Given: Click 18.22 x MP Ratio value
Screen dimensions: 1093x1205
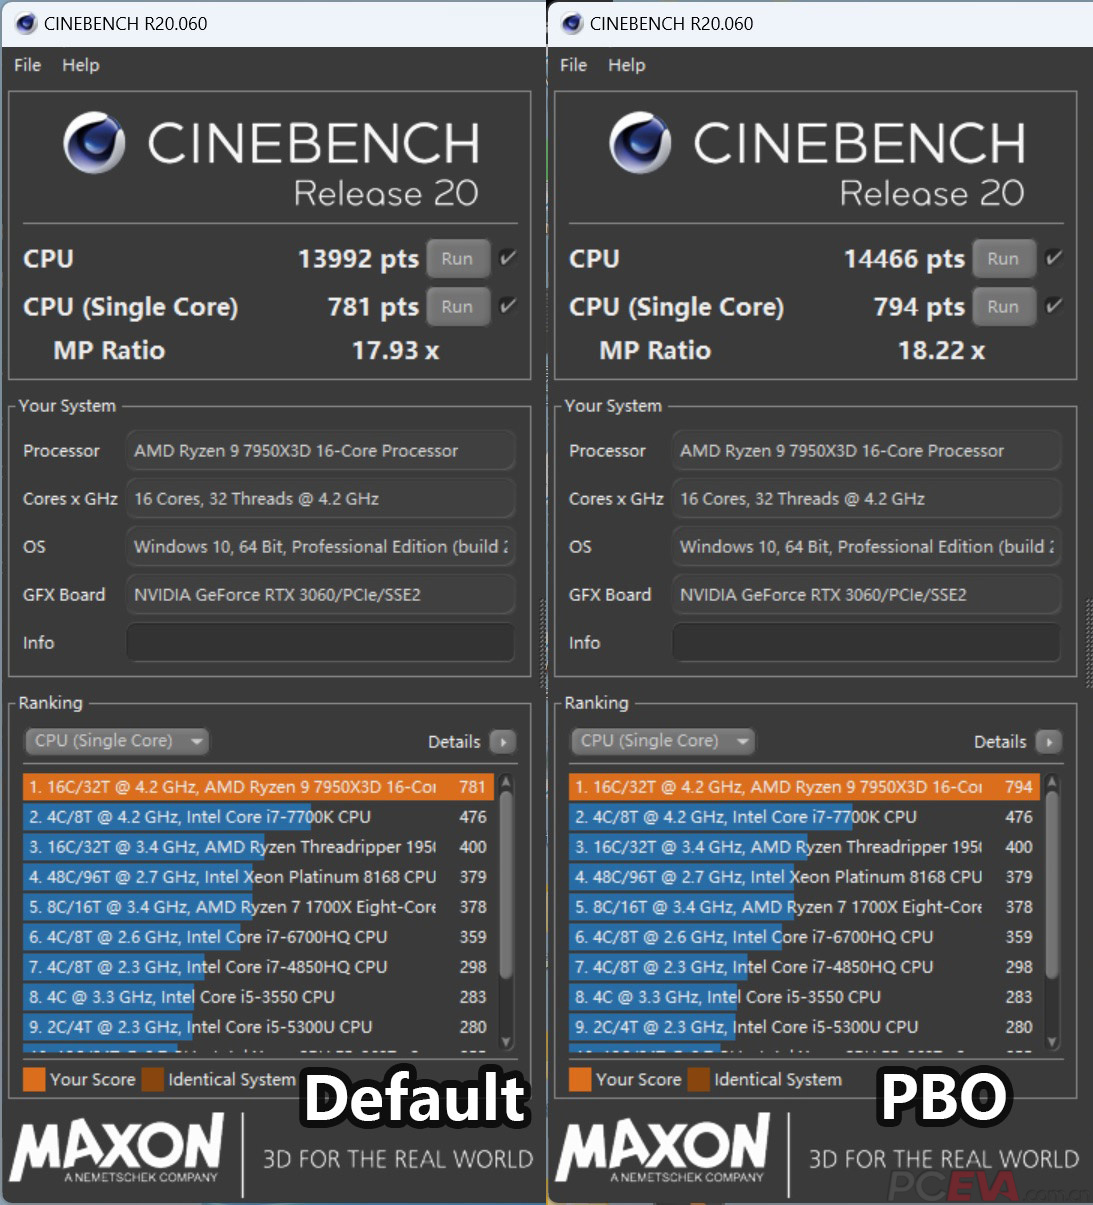Looking at the screenshot, I should pyautogui.click(x=942, y=351).
